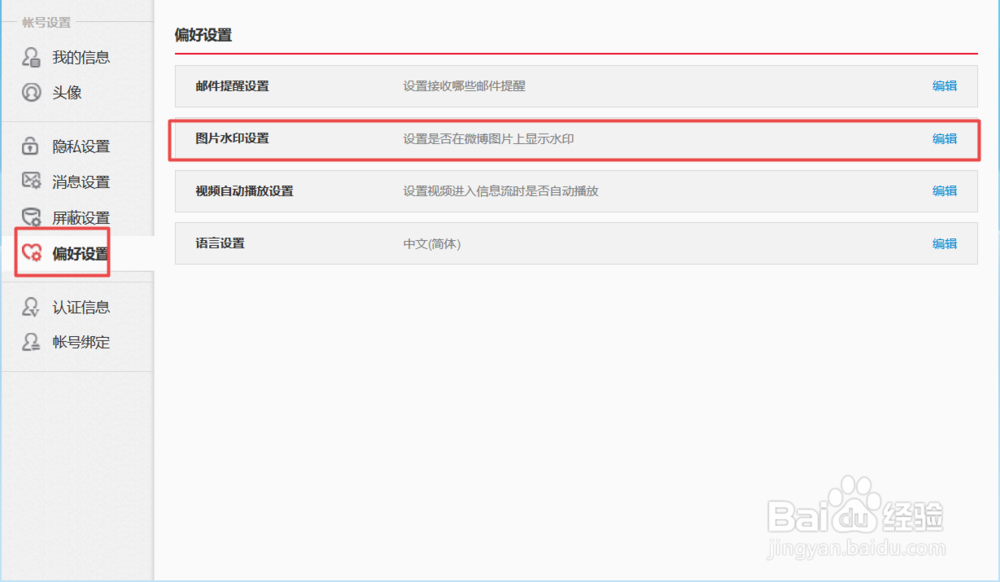Click the description 设置是否在微博图片上显示水印
The height and width of the screenshot is (582, 1000).
[489, 138]
